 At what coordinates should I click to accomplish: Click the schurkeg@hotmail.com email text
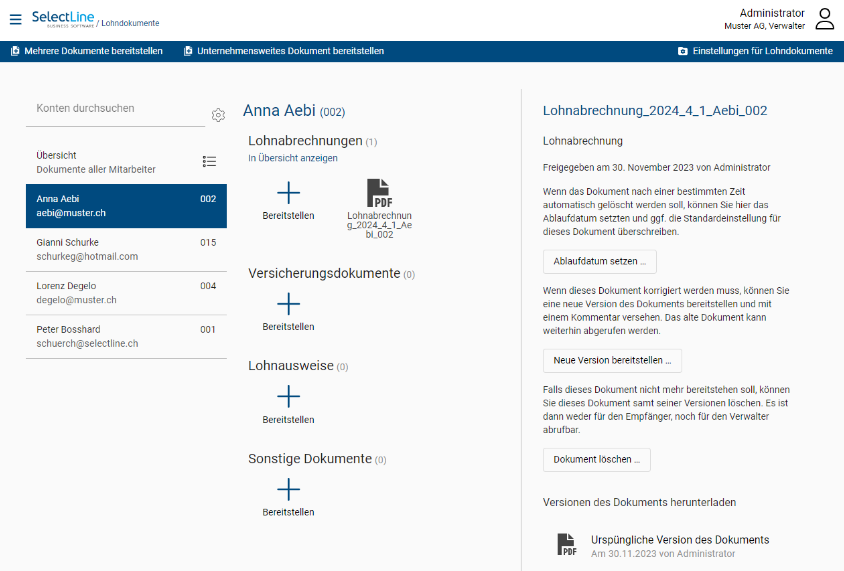click(87, 257)
